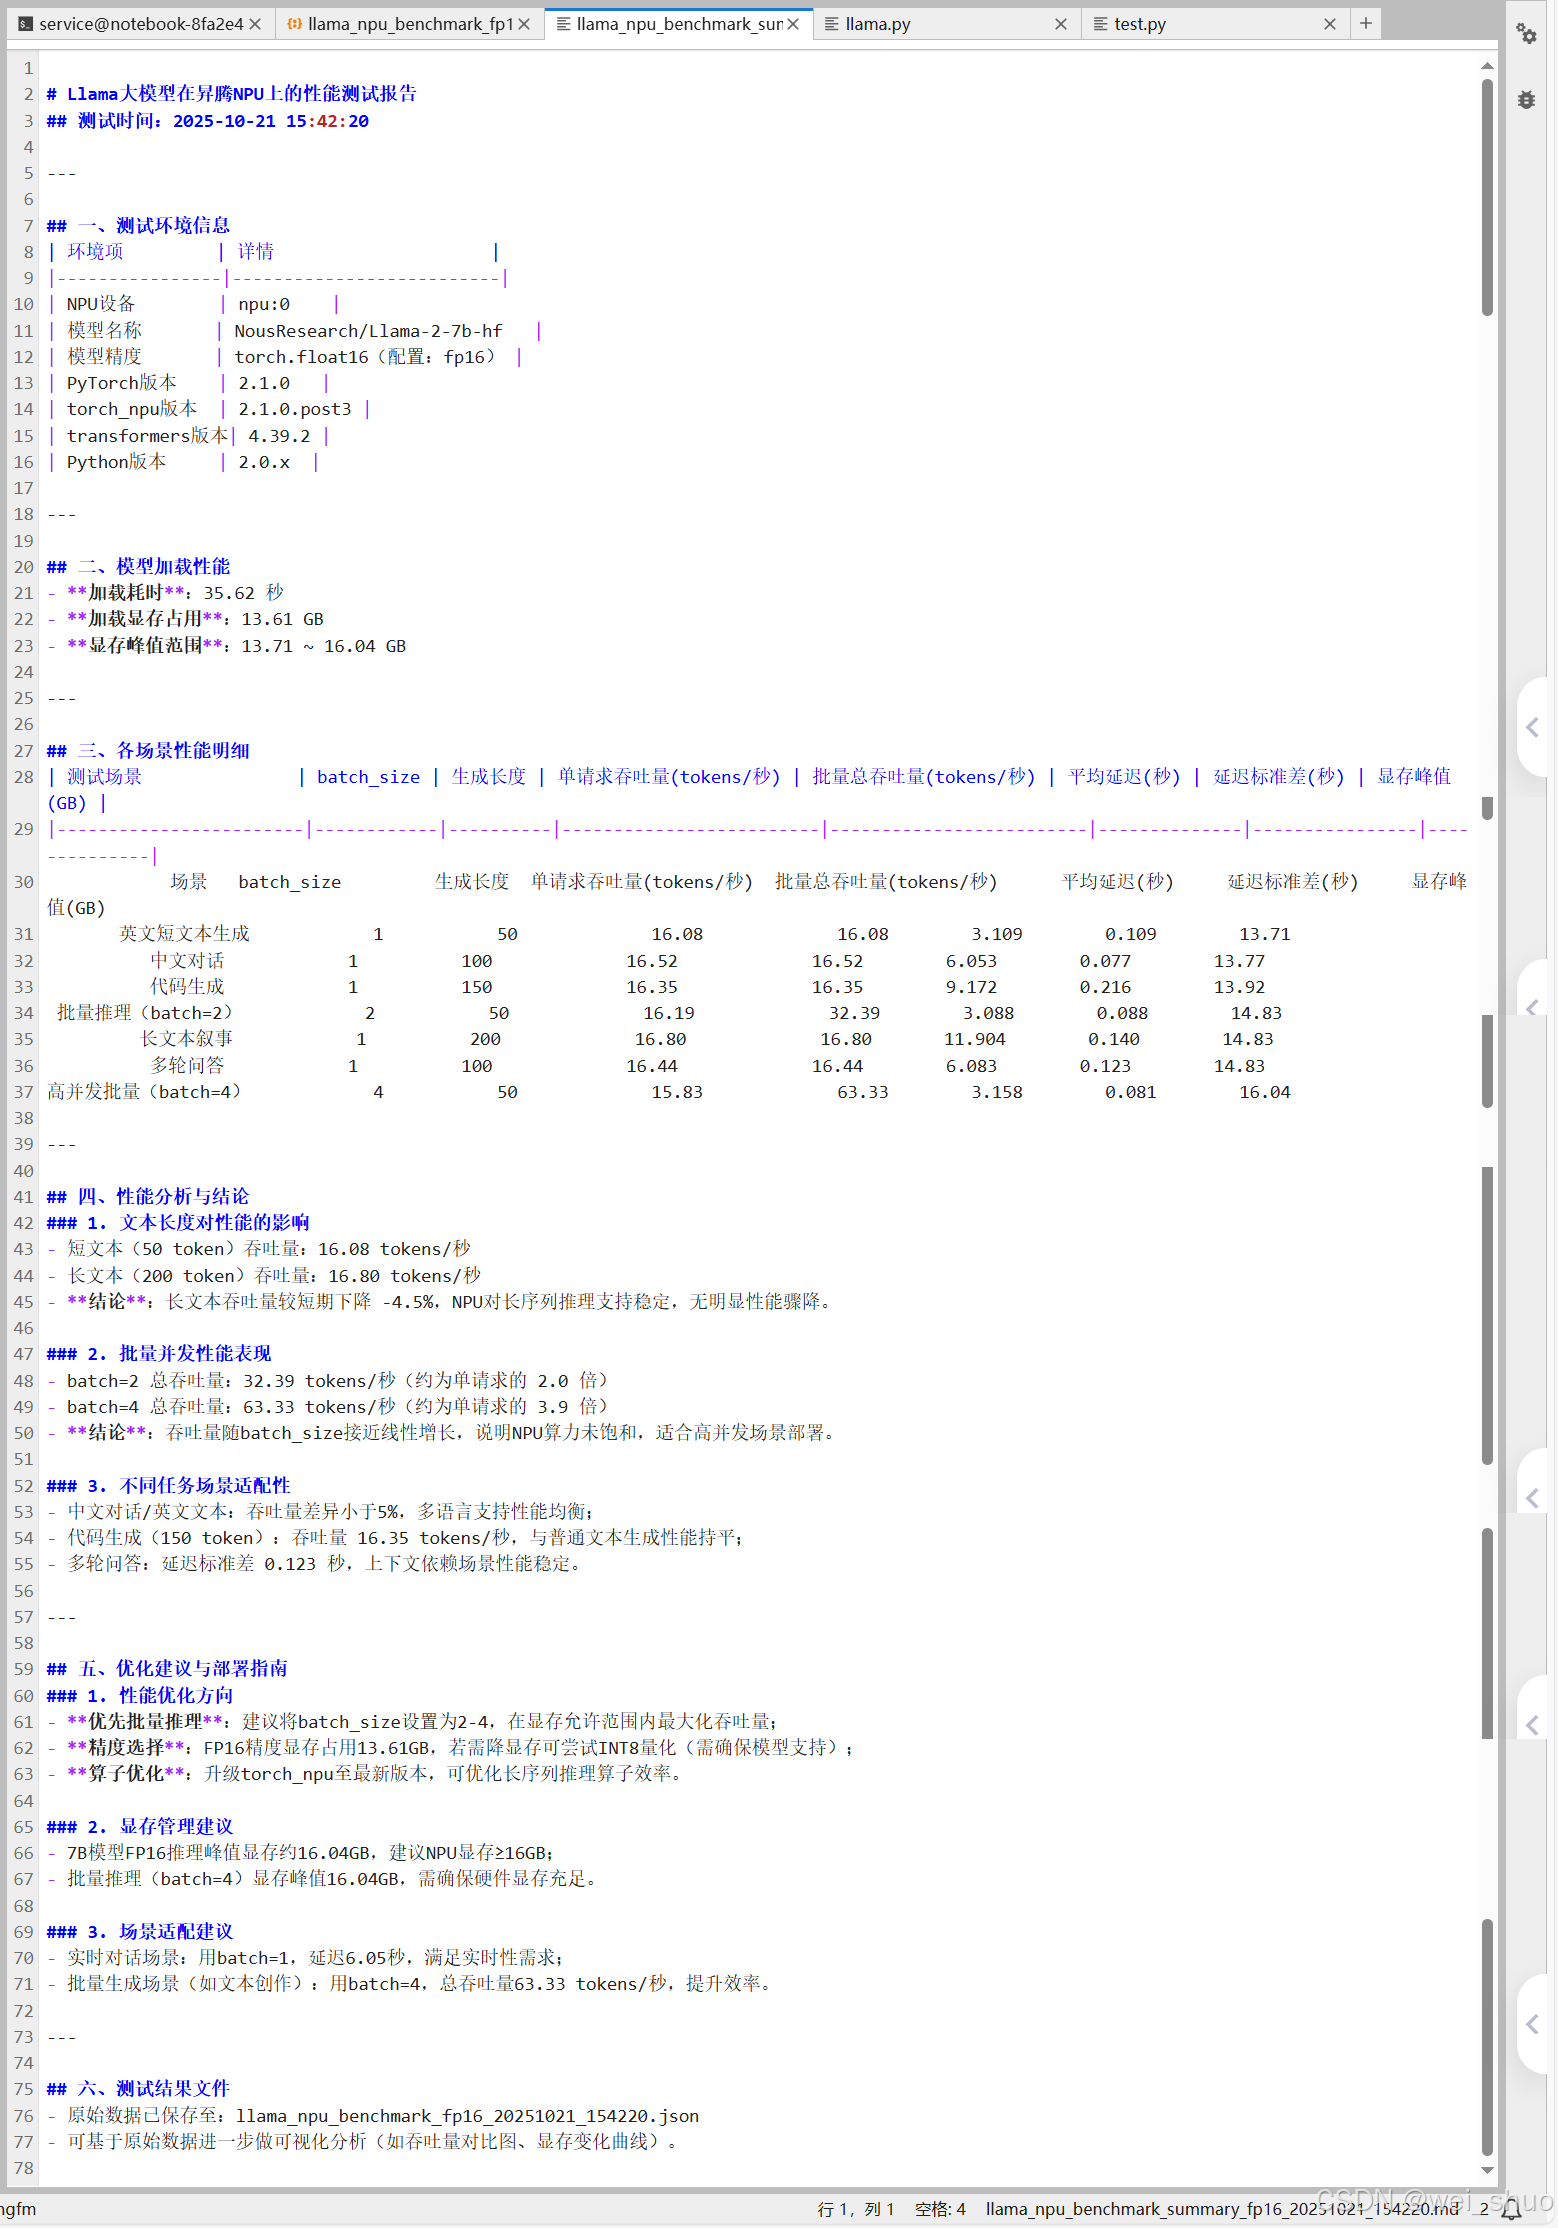Viewport: 1558px width, 2228px height.
Task: Click the '长文本叙事' row label
Action: [187, 1039]
